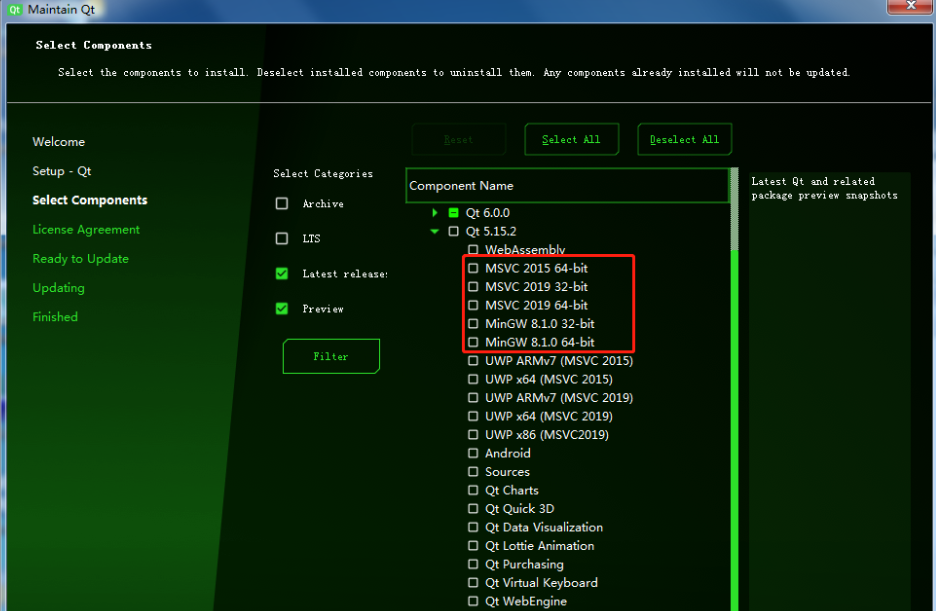Select the Sources checkbox
Screen dimensions: 936x611
tap(472, 471)
